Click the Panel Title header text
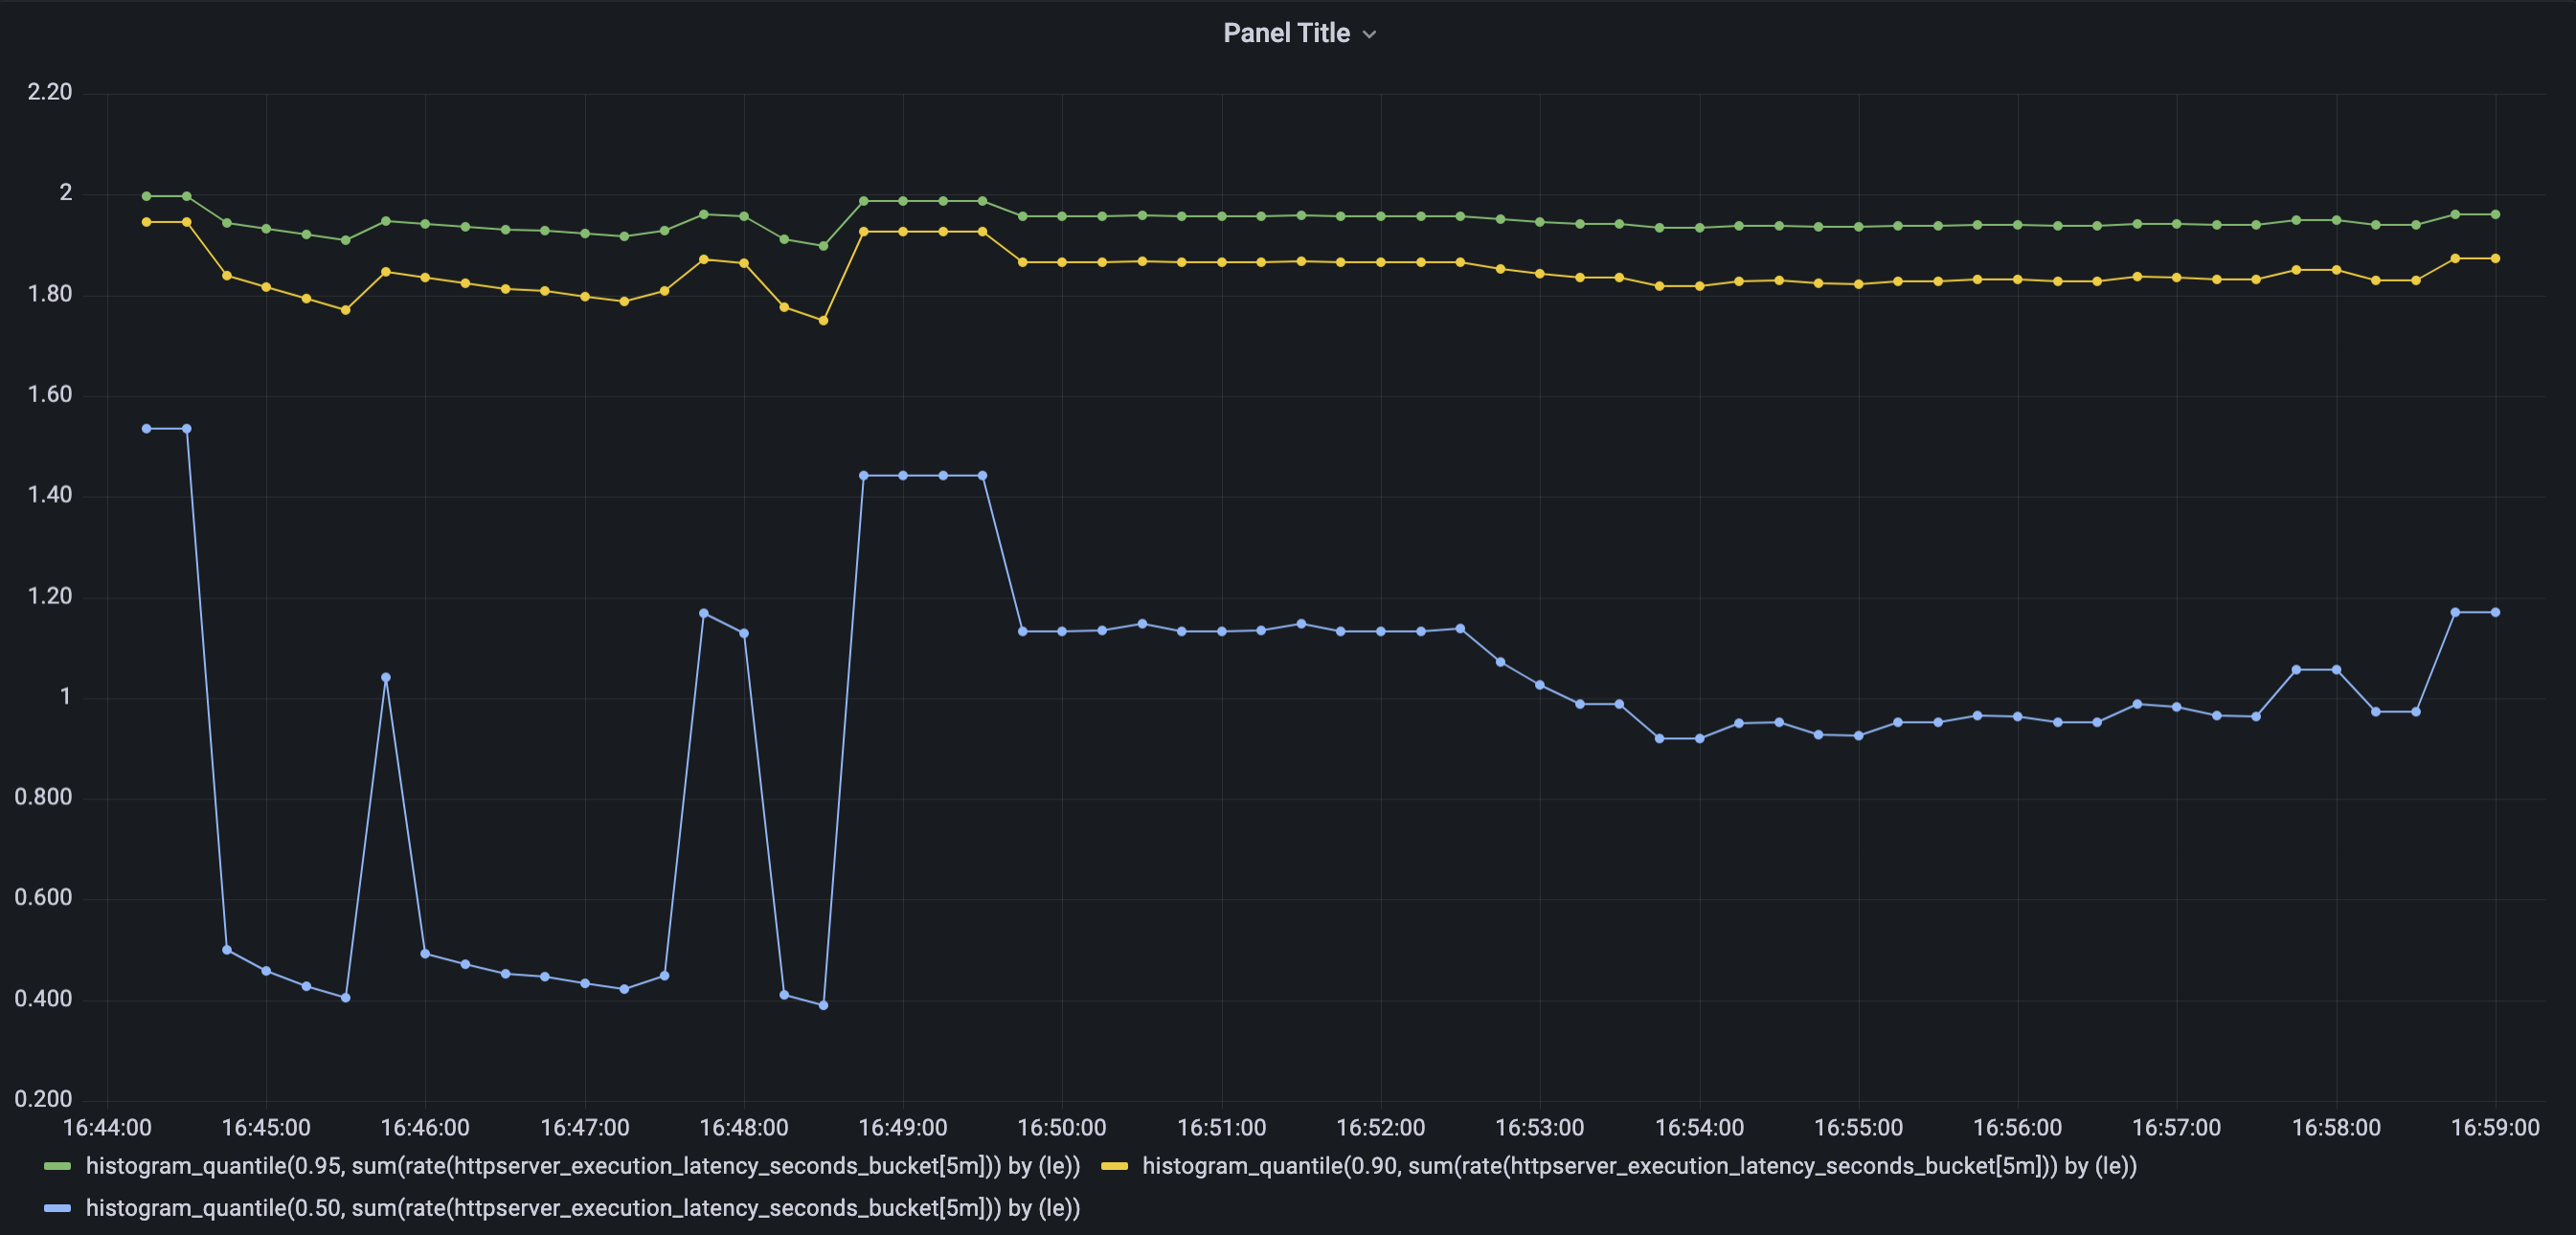Image resolution: width=2576 pixels, height=1235 pixels. pyautogui.click(x=1286, y=33)
